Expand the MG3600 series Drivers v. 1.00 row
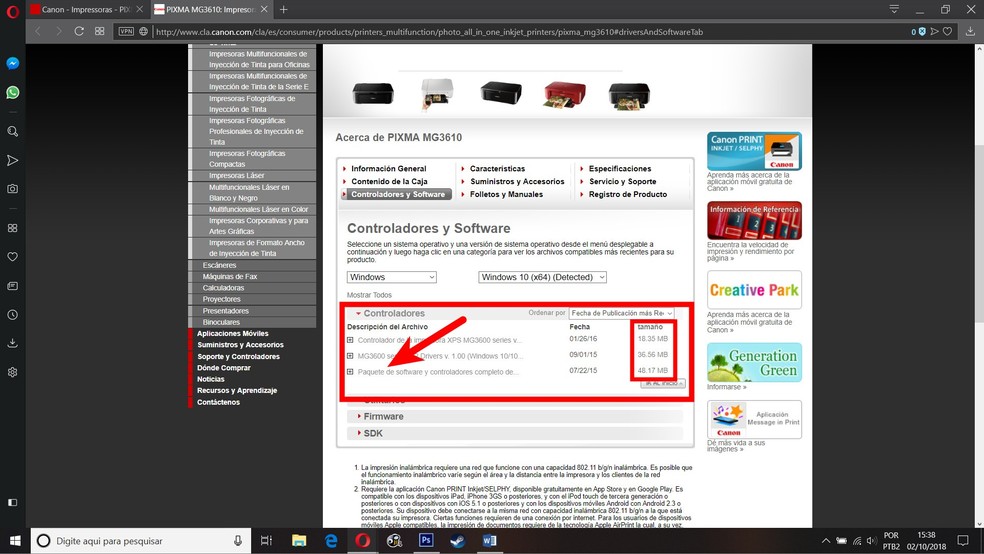Screen dimensions: 984x554 (350, 356)
